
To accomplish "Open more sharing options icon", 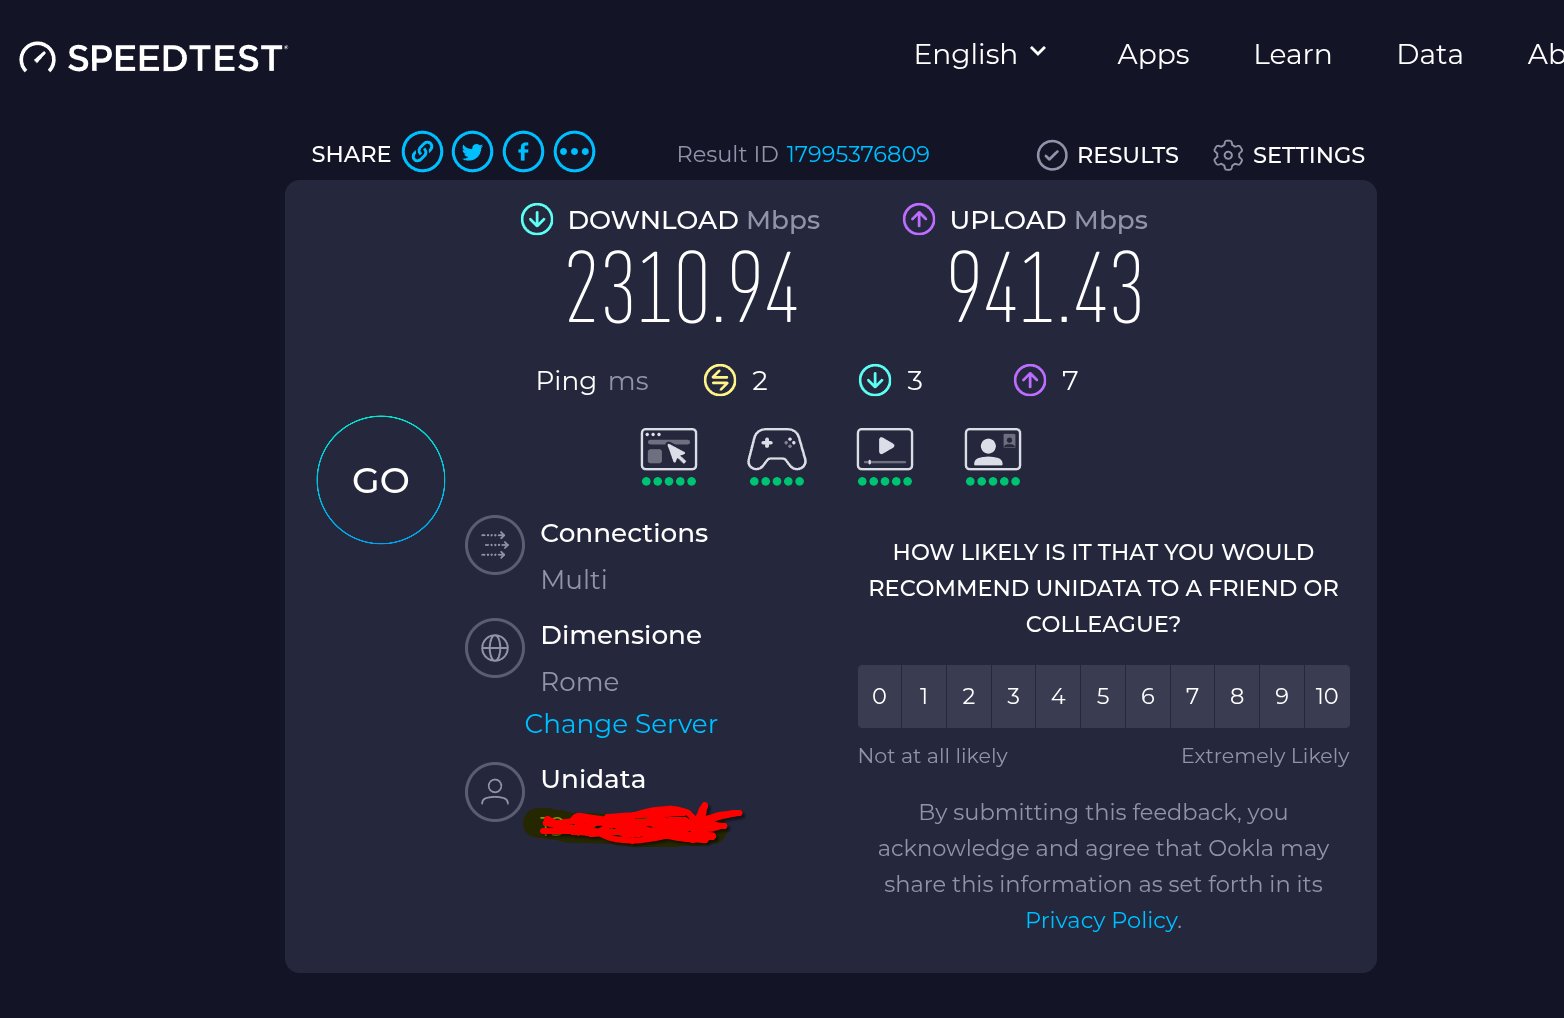I will (575, 153).
